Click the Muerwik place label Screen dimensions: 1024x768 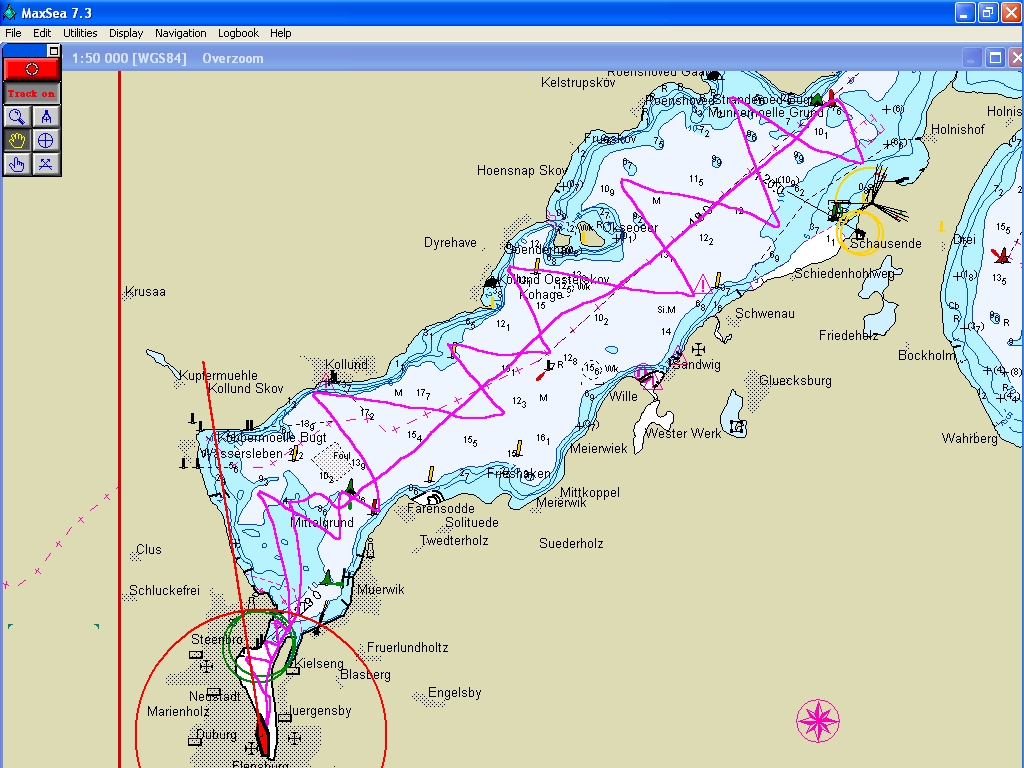tap(381, 590)
